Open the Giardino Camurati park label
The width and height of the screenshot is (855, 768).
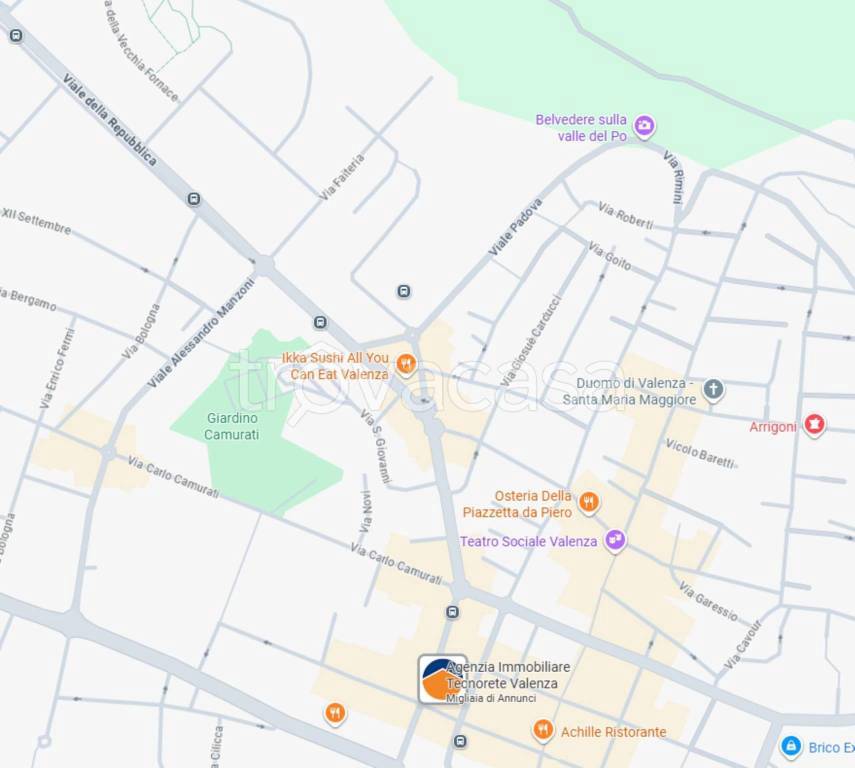(232, 426)
